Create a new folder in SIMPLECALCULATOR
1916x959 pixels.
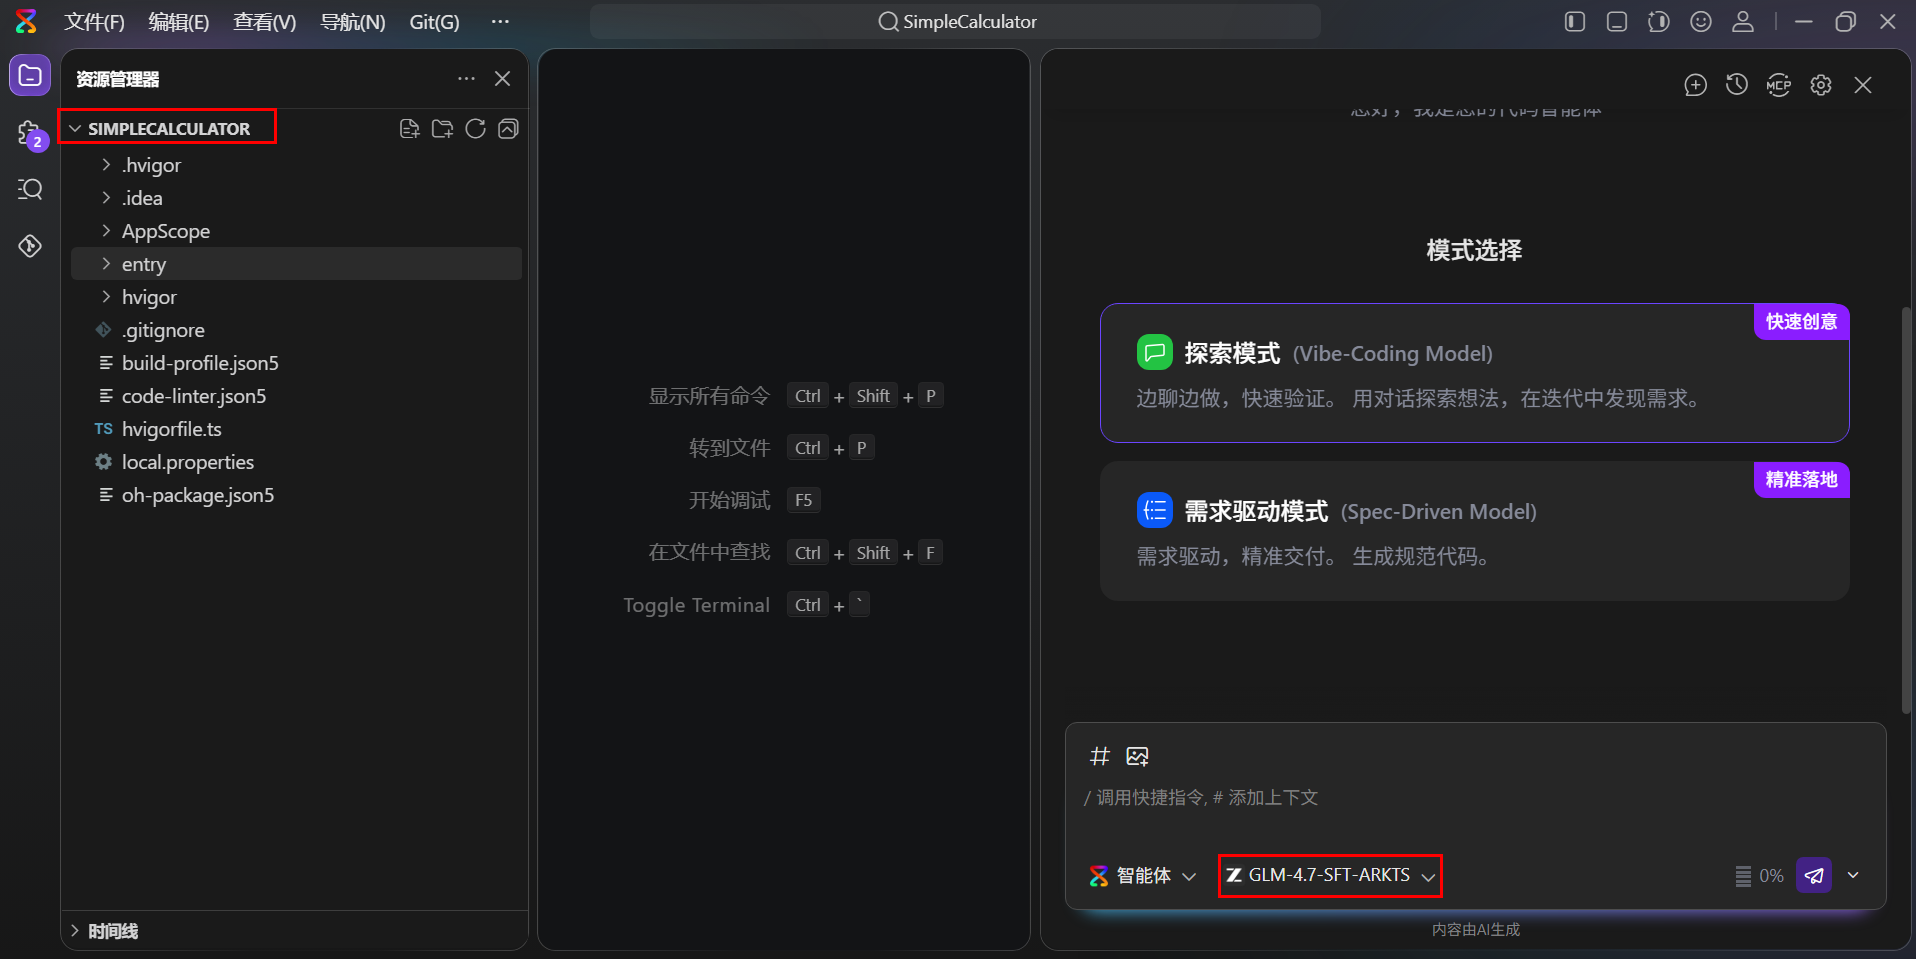(x=442, y=129)
